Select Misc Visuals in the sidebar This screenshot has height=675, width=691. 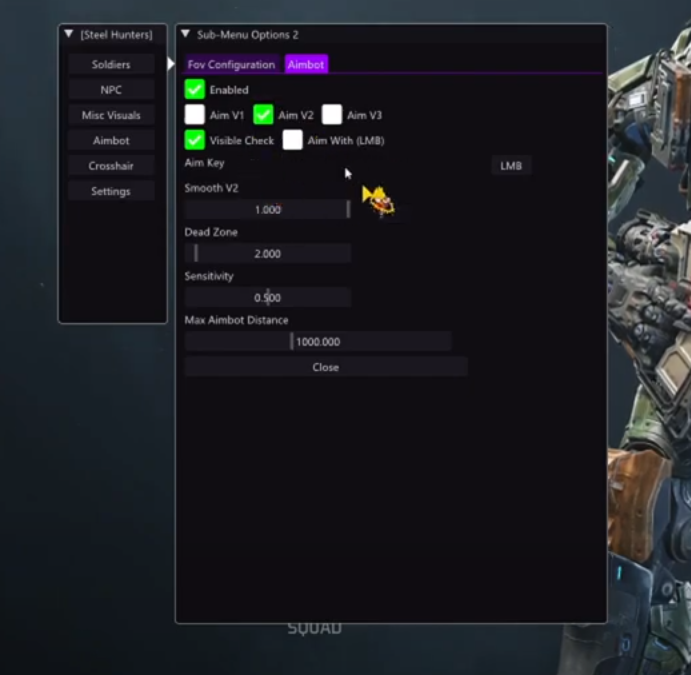click(111, 115)
